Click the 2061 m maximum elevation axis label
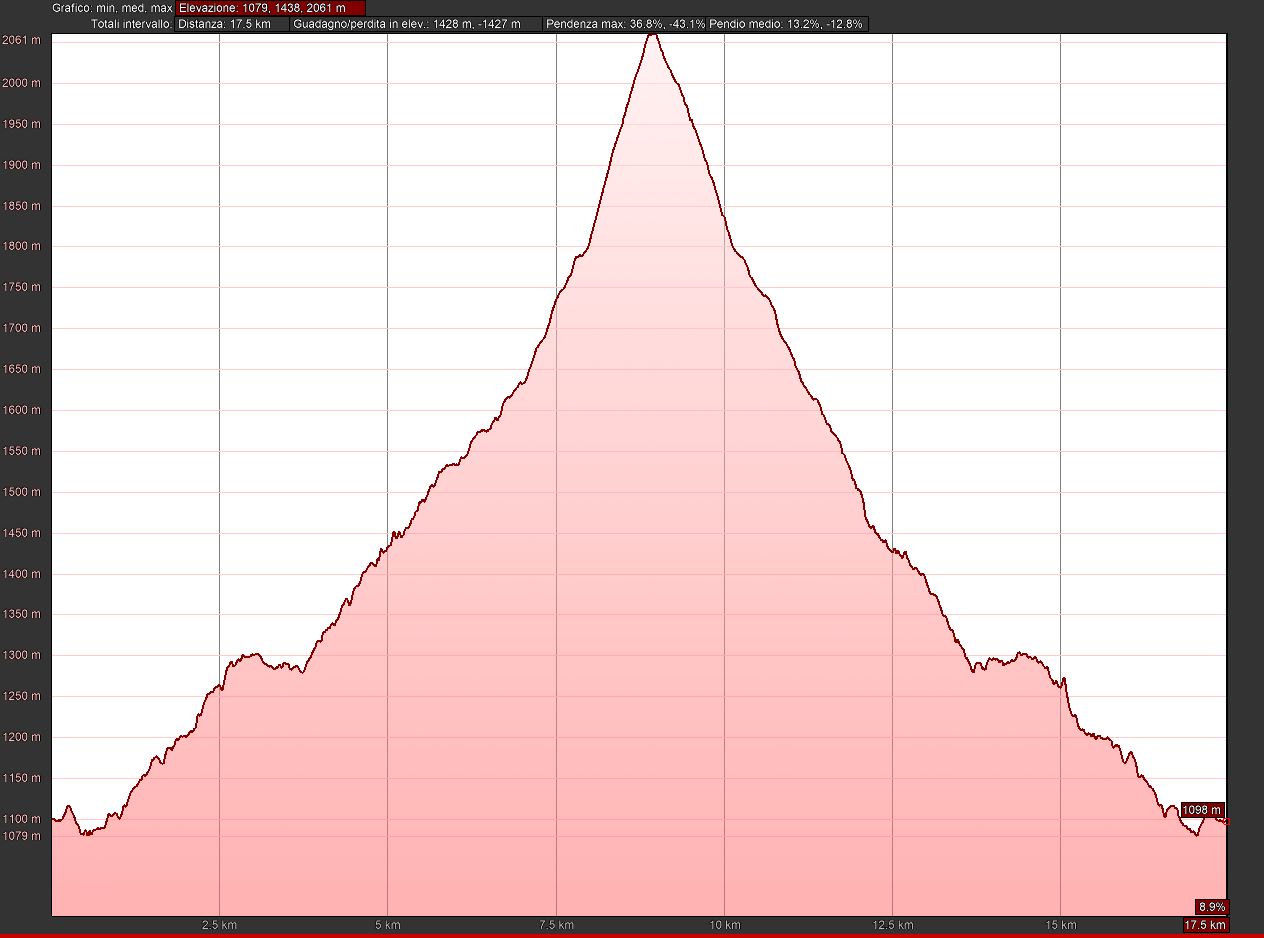The width and height of the screenshot is (1264, 938). tap(22, 40)
